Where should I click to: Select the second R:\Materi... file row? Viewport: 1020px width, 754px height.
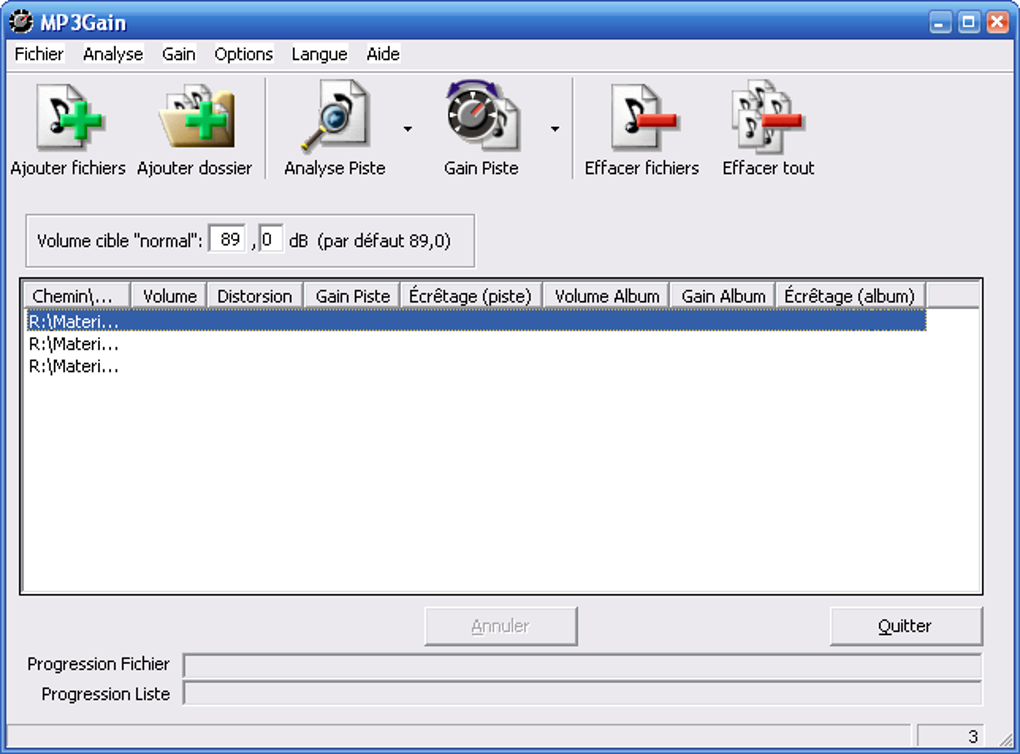click(476, 343)
